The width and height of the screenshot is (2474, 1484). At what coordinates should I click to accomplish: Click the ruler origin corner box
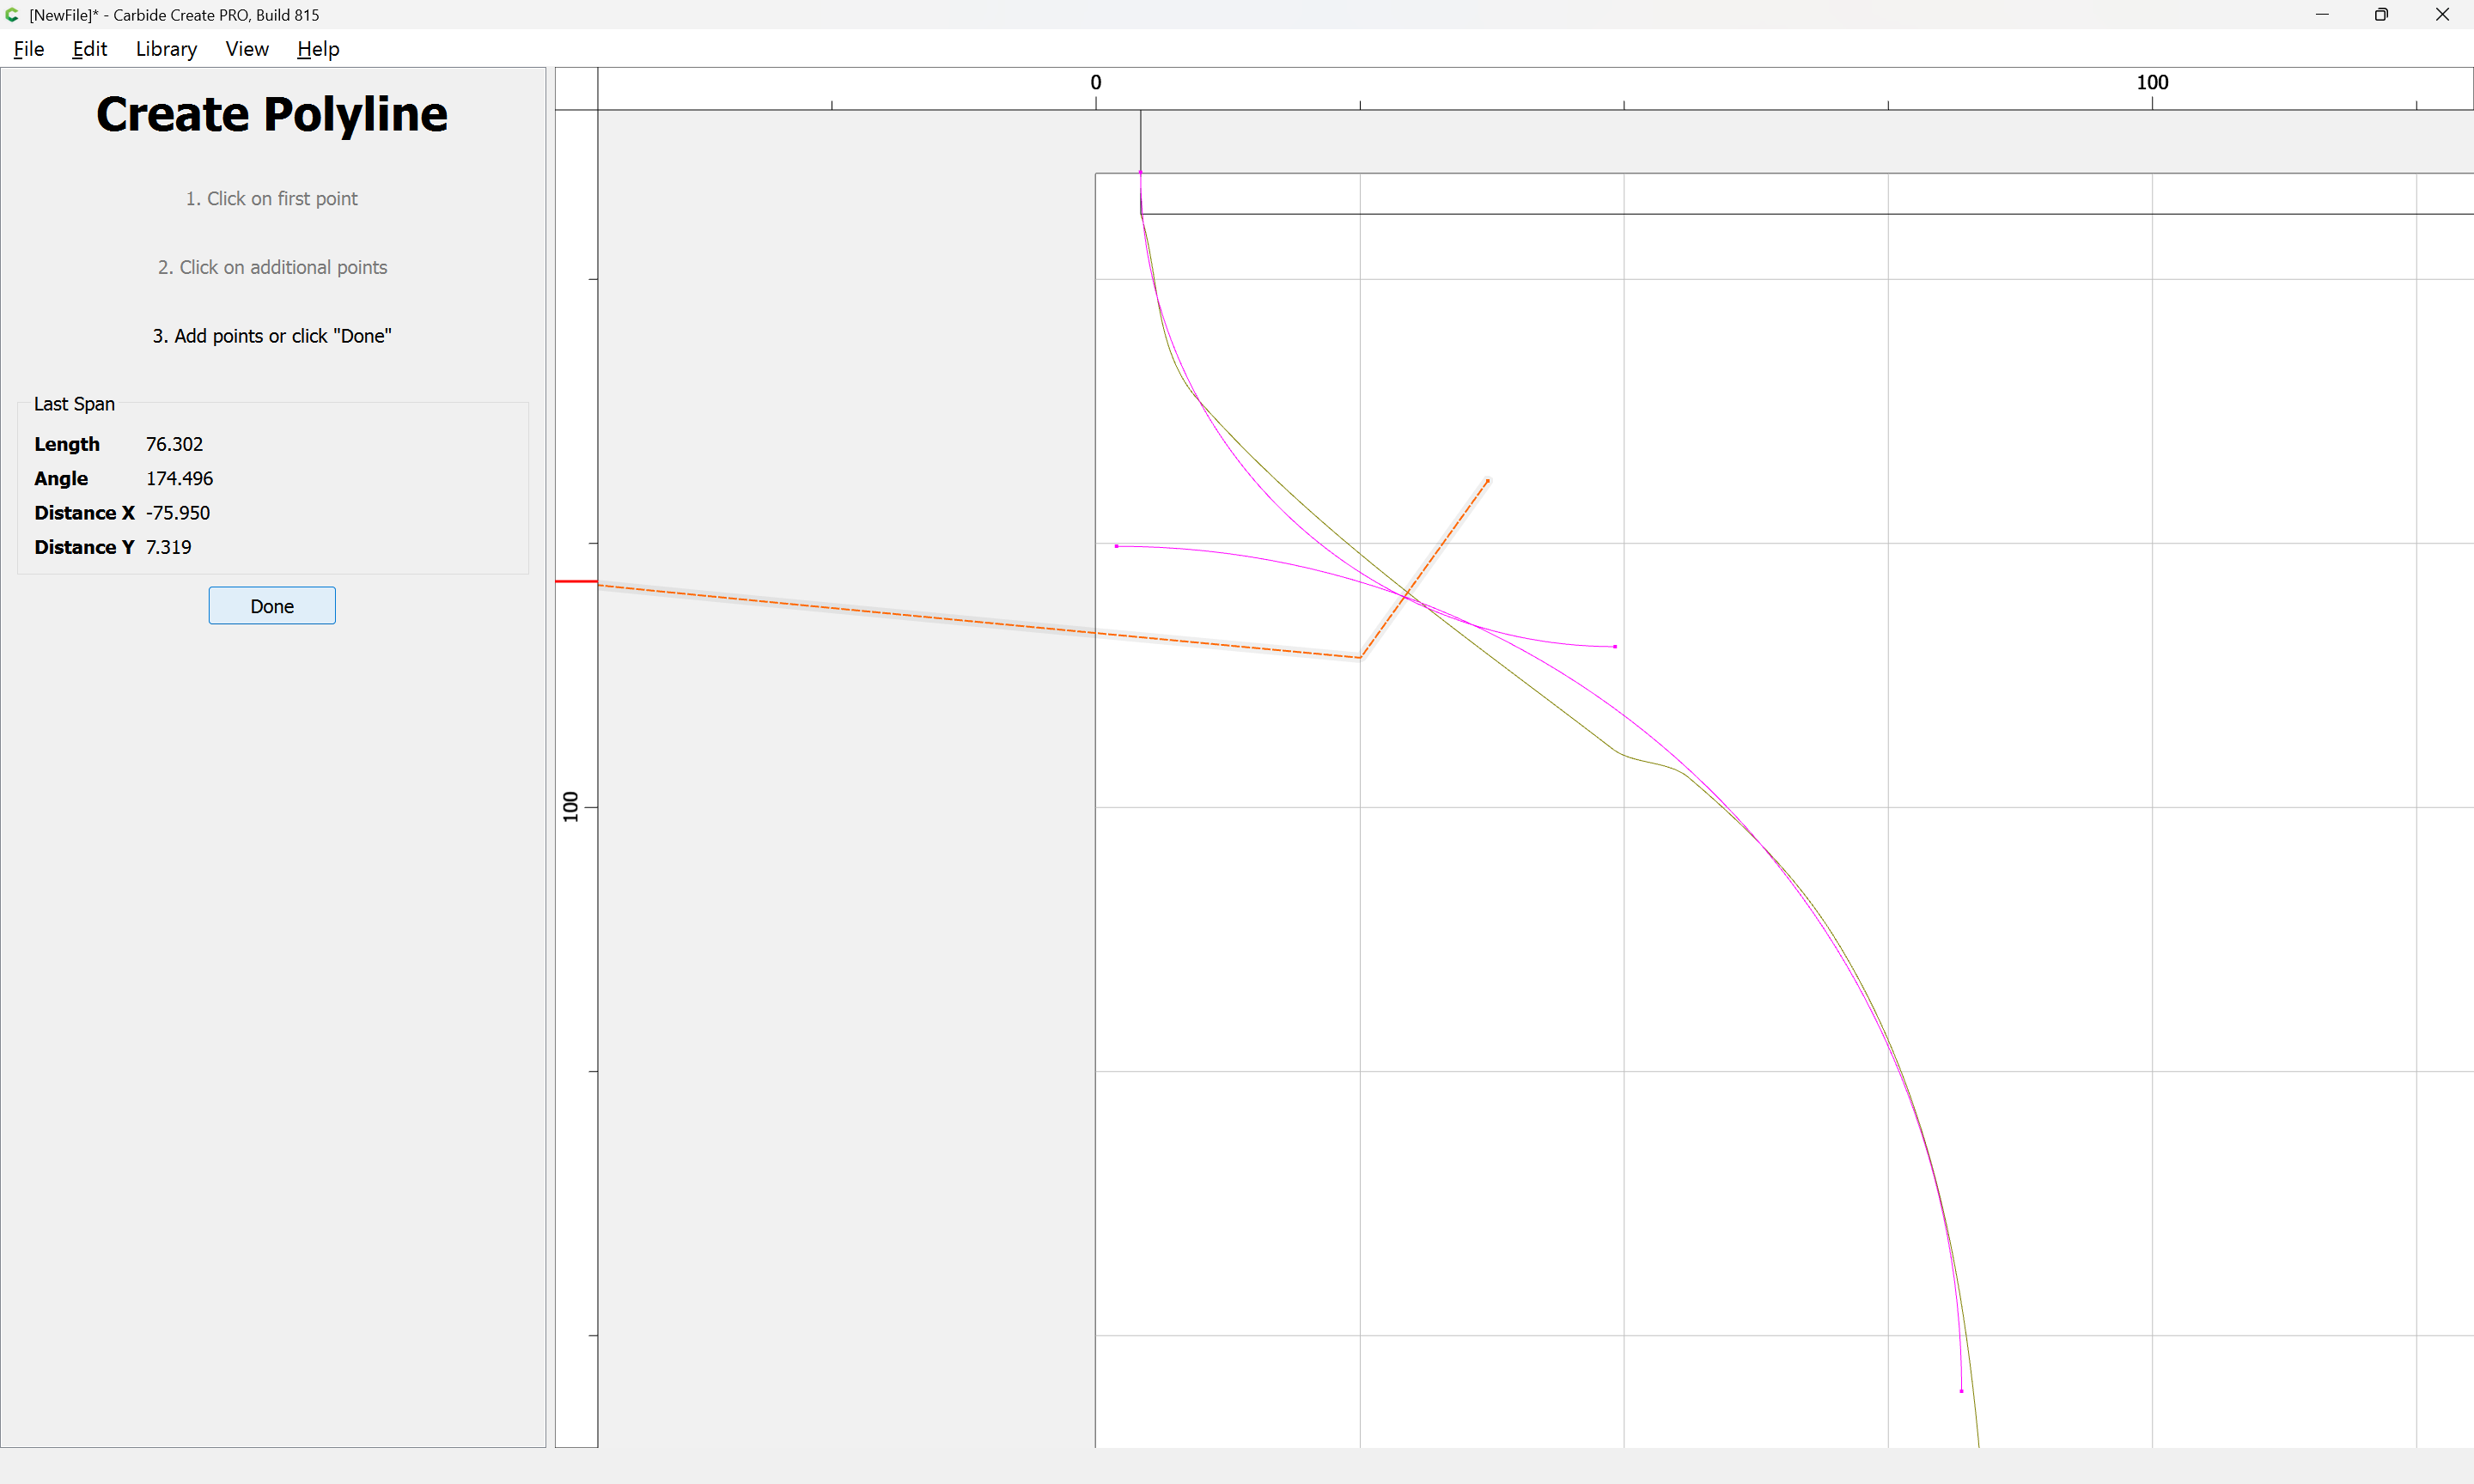coord(576,89)
